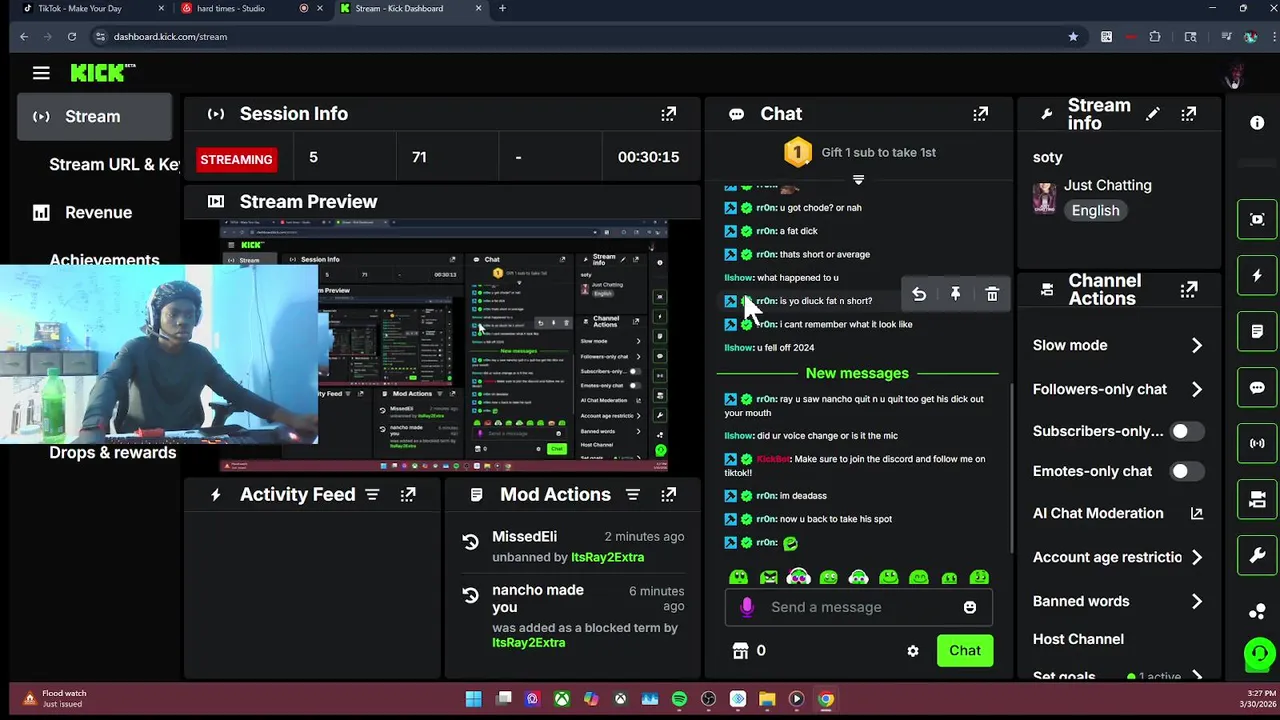Click ItsRay2Extra link under blocked term entry
The height and width of the screenshot is (720, 1280).
[x=528, y=642]
